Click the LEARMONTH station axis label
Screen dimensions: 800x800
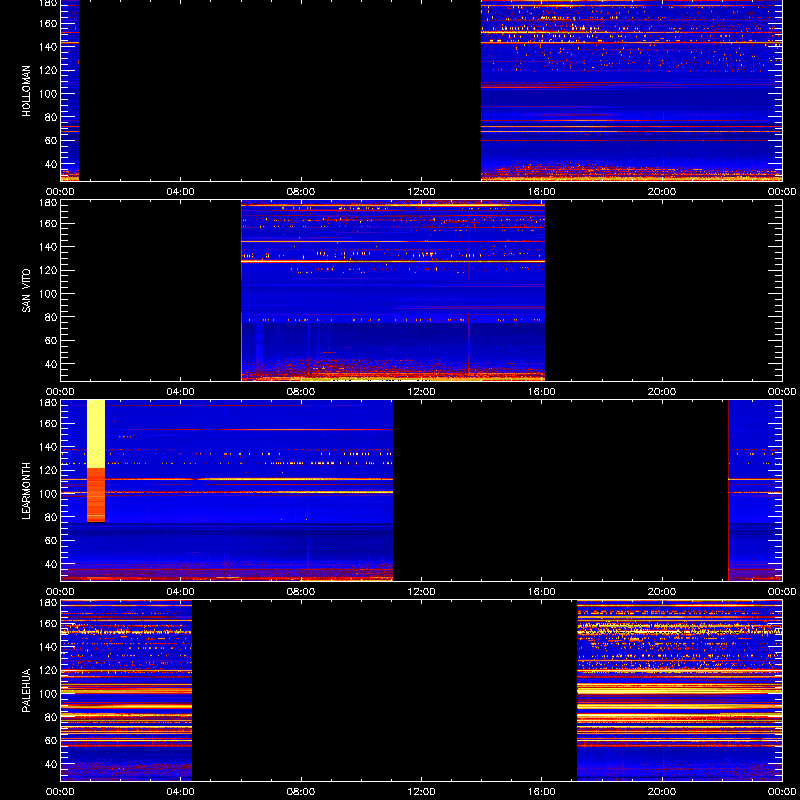coord(26,491)
